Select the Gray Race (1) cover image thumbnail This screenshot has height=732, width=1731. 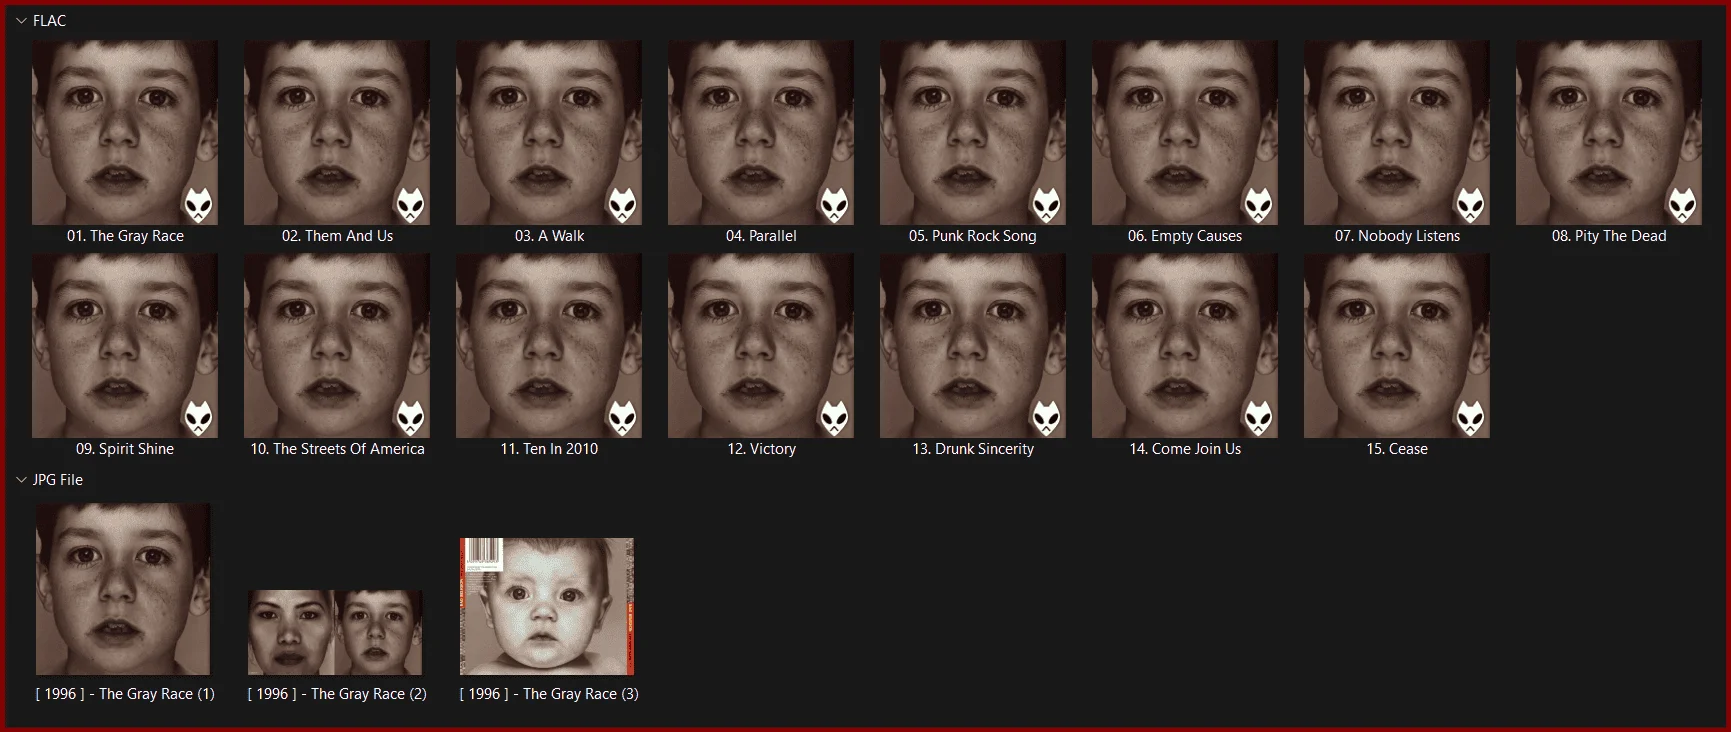tap(123, 589)
